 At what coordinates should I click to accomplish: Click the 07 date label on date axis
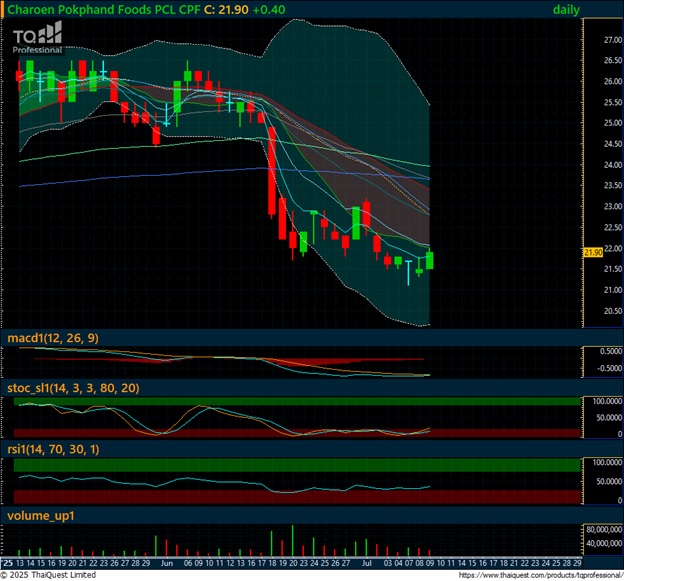coord(409,563)
